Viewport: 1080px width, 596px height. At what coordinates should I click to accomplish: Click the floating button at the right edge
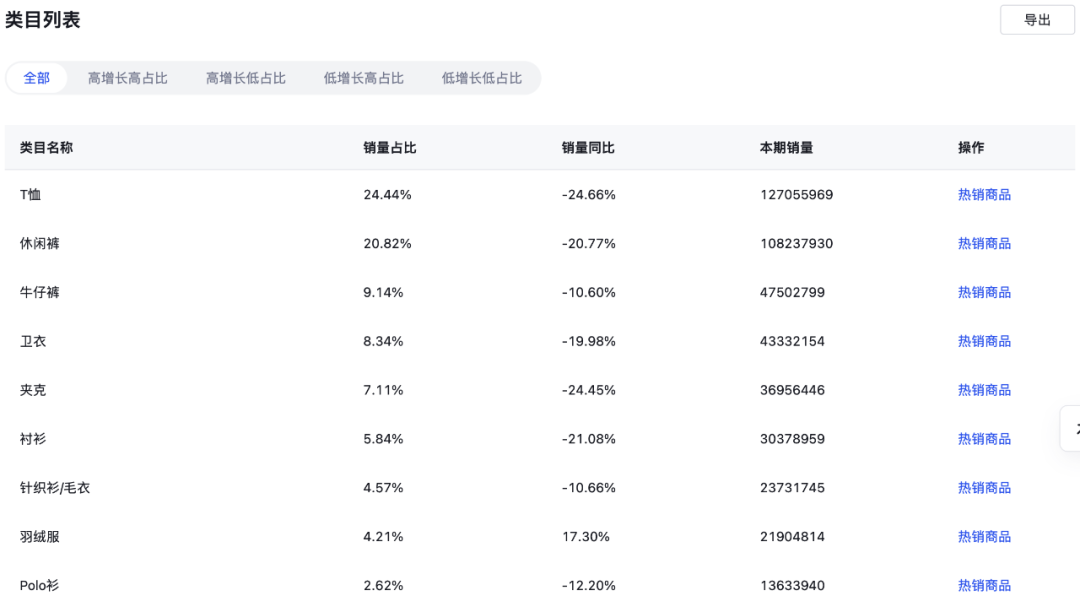tap(1071, 429)
